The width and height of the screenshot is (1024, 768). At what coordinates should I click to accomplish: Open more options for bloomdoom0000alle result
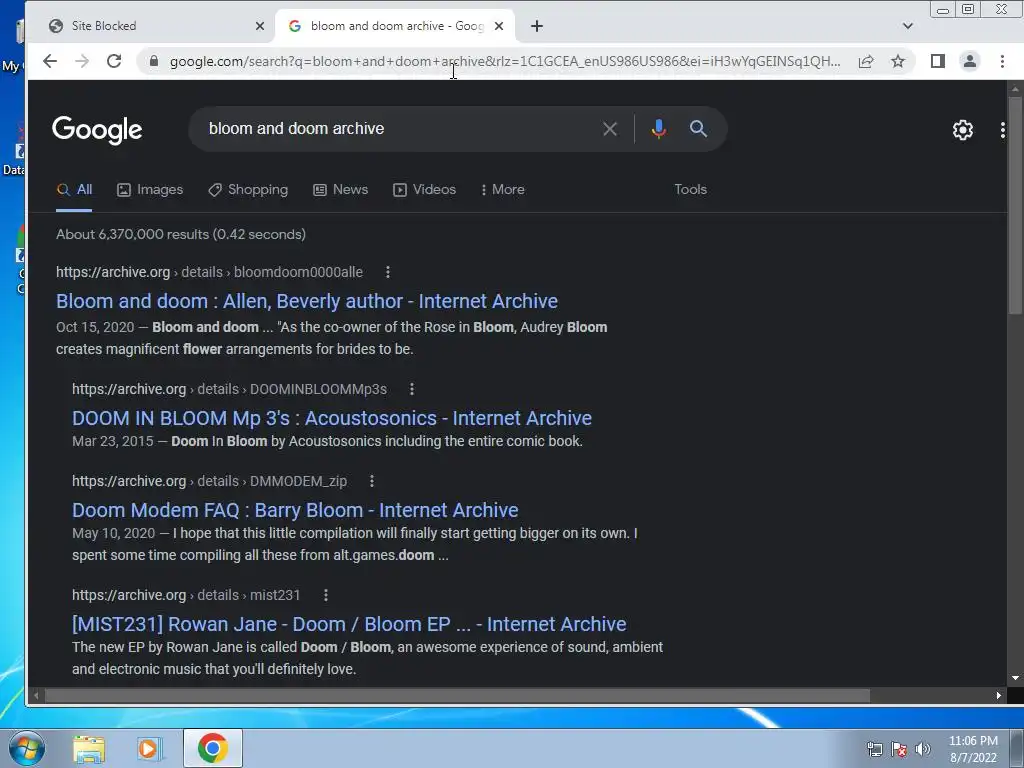click(x=388, y=272)
